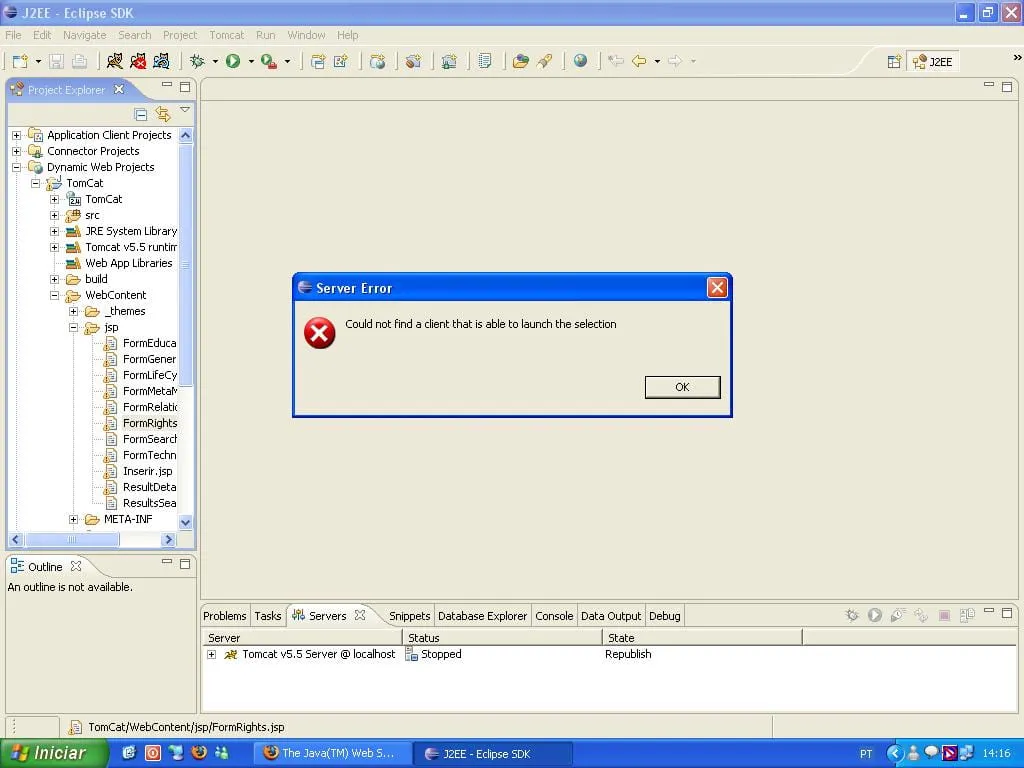Screen dimensions: 1024x768
Task: Click the Open Perspective icon
Action: 894,62
